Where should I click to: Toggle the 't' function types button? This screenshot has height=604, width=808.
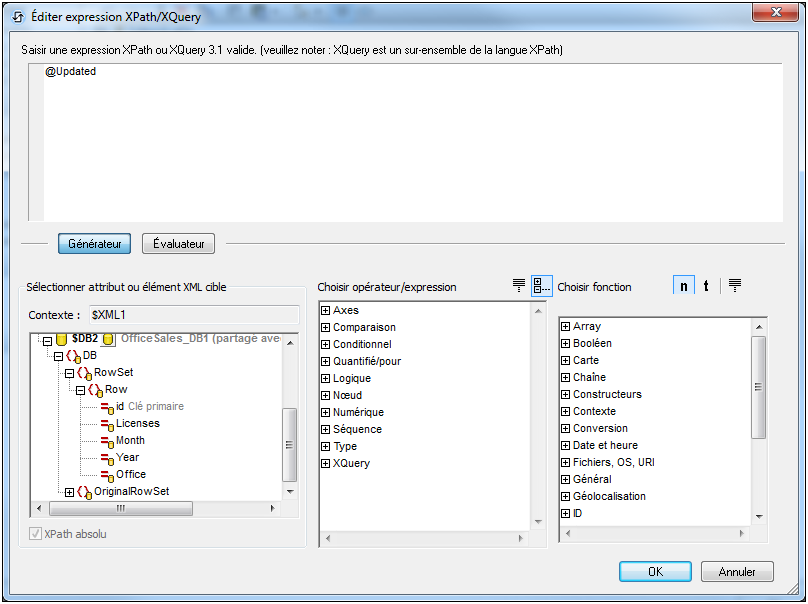(706, 286)
